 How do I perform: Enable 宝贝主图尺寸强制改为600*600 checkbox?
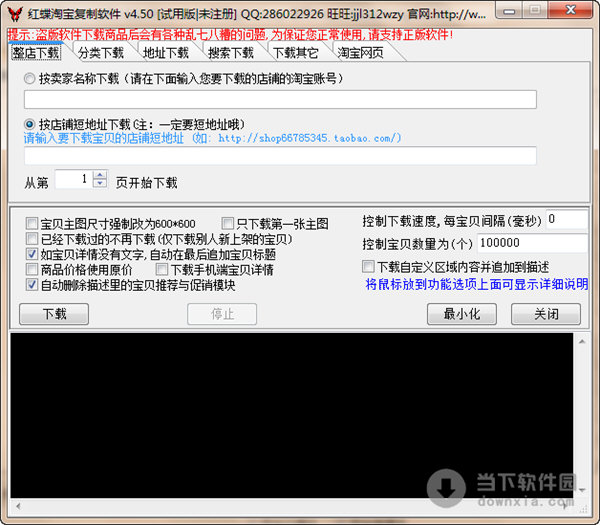(x=32, y=224)
